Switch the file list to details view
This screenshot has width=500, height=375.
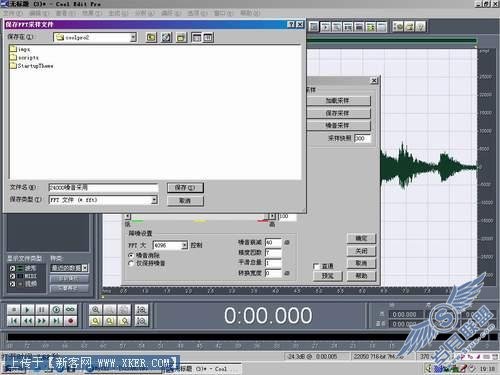pos(208,37)
